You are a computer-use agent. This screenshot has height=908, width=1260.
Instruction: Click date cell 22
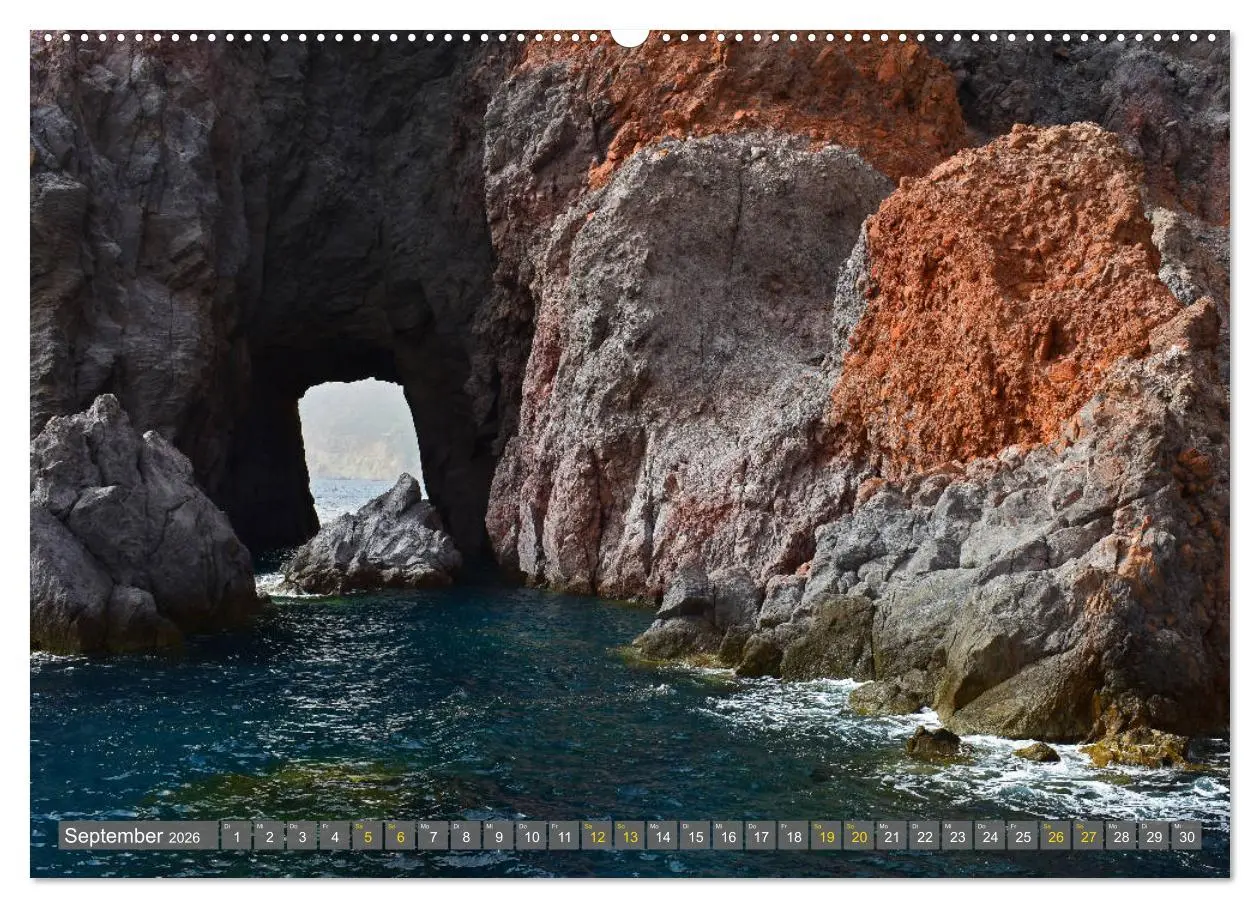click(924, 836)
